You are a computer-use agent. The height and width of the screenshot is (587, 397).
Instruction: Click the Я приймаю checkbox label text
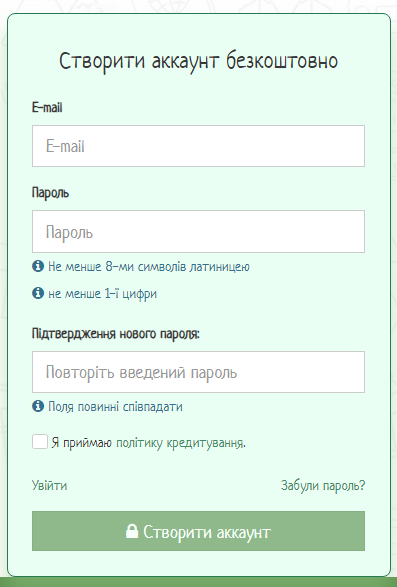[x=81, y=443]
